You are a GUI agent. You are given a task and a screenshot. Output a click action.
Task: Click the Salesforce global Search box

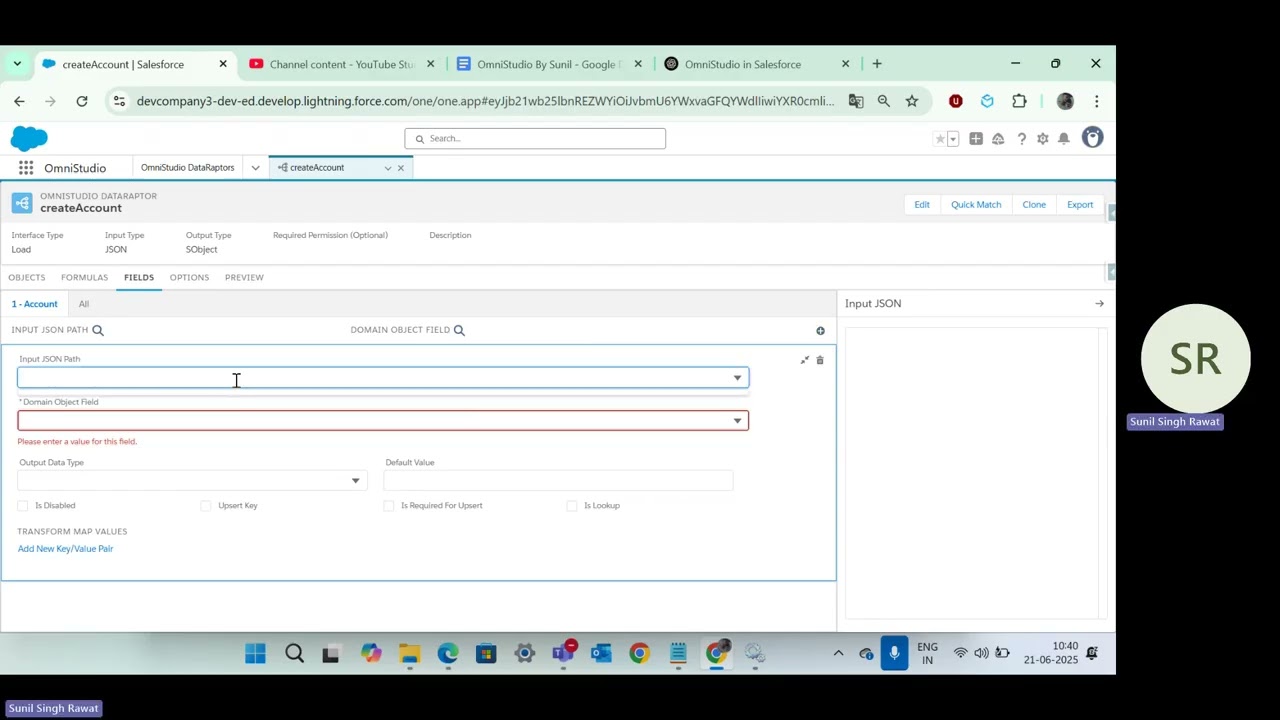pos(535,139)
